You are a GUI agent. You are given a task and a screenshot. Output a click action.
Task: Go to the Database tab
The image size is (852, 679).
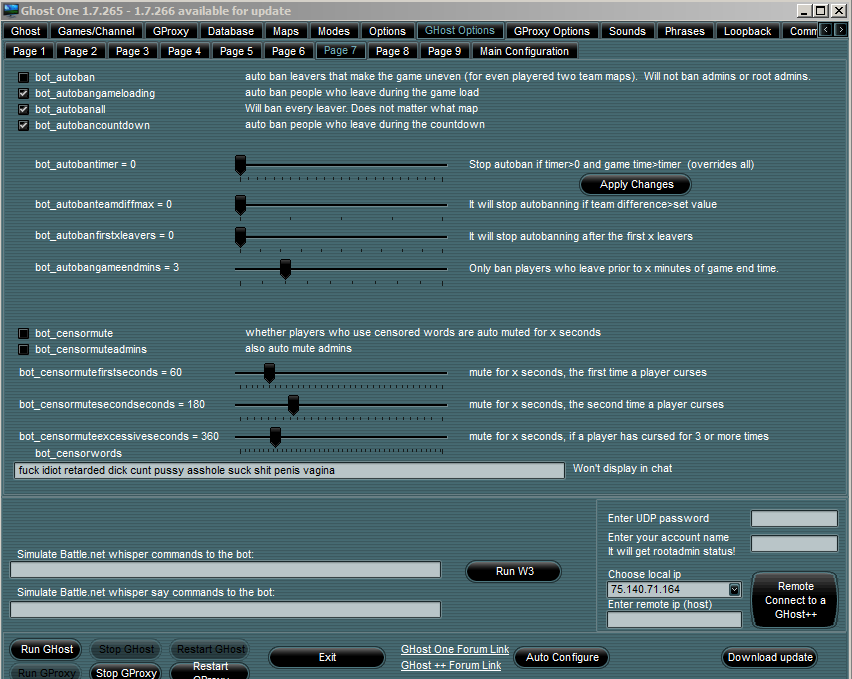(x=231, y=31)
